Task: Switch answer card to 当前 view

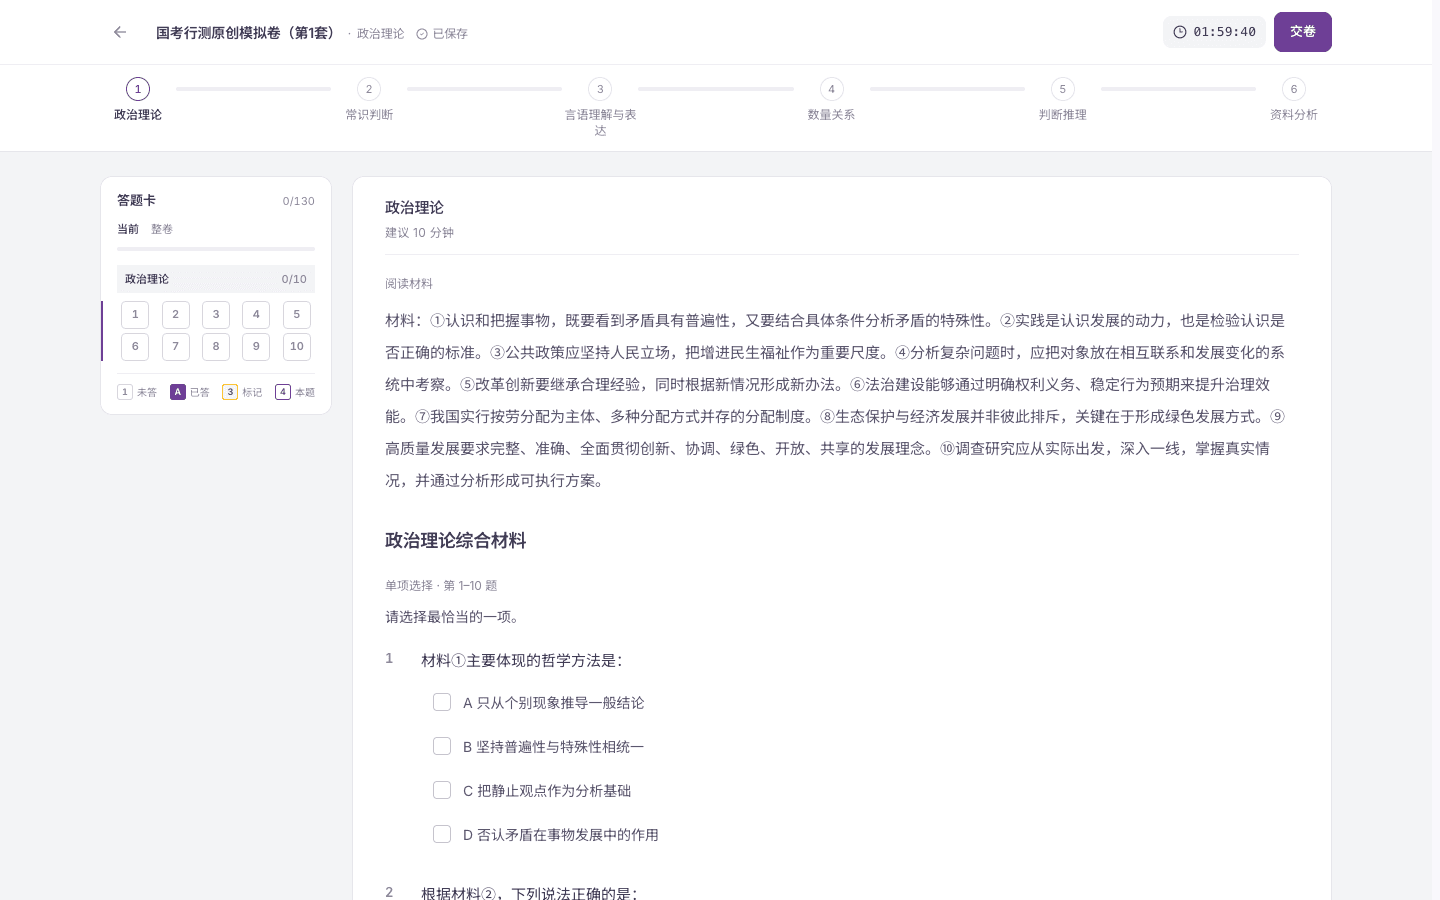Action: [128, 229]
